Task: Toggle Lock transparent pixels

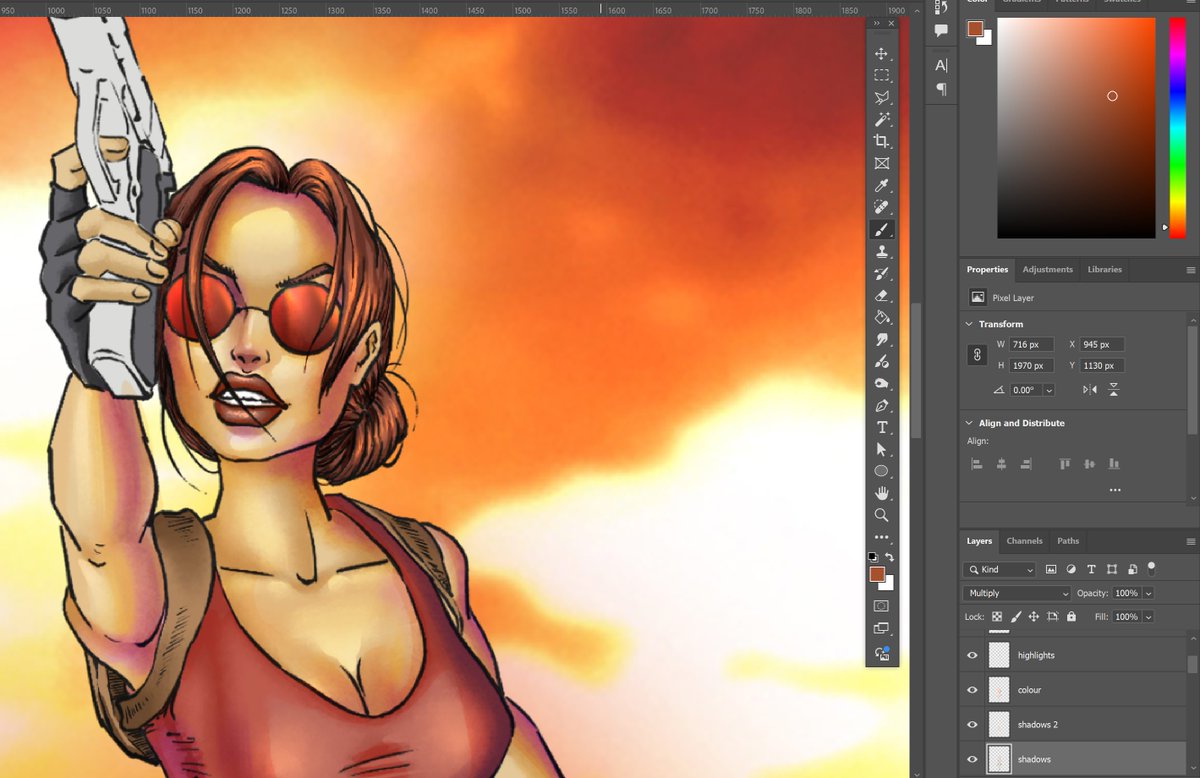Action: 997,617
